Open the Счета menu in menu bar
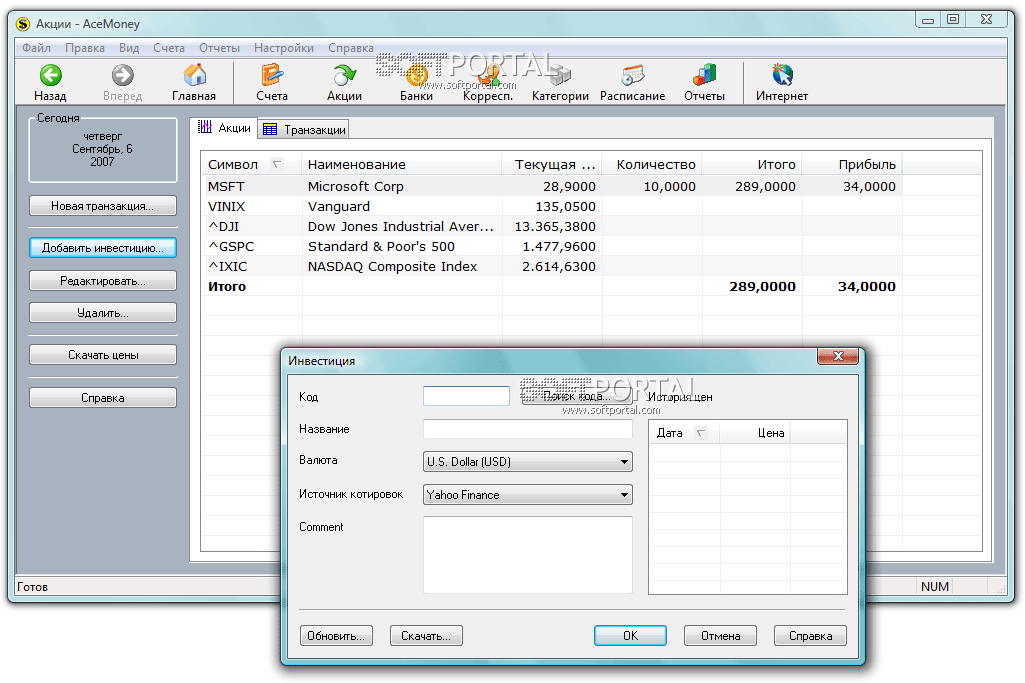The height and width of the screenshot is (683, 1025). pyautogui.click(x=169, y=48)
